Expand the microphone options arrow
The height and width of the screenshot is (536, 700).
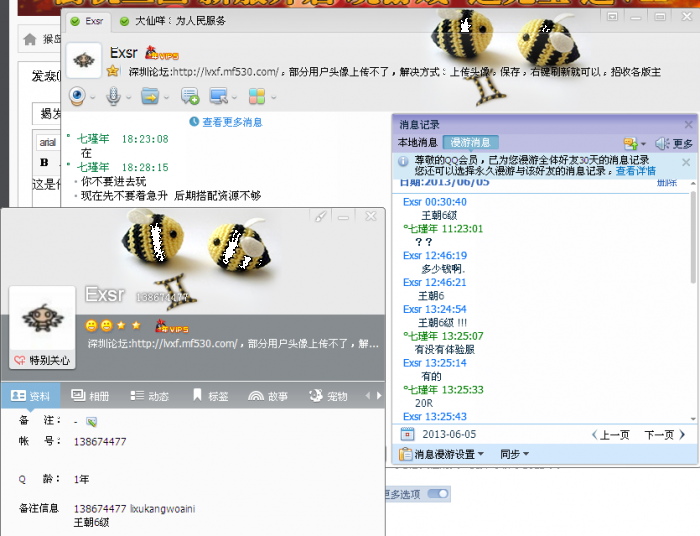click(129, 97)
